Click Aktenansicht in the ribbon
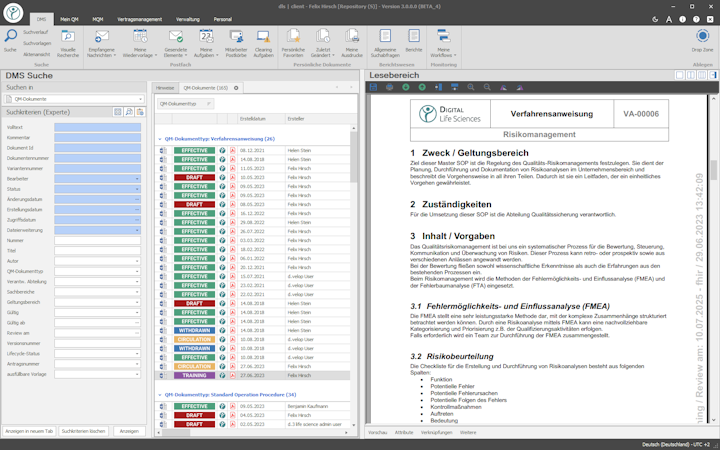 coord(36,54)
